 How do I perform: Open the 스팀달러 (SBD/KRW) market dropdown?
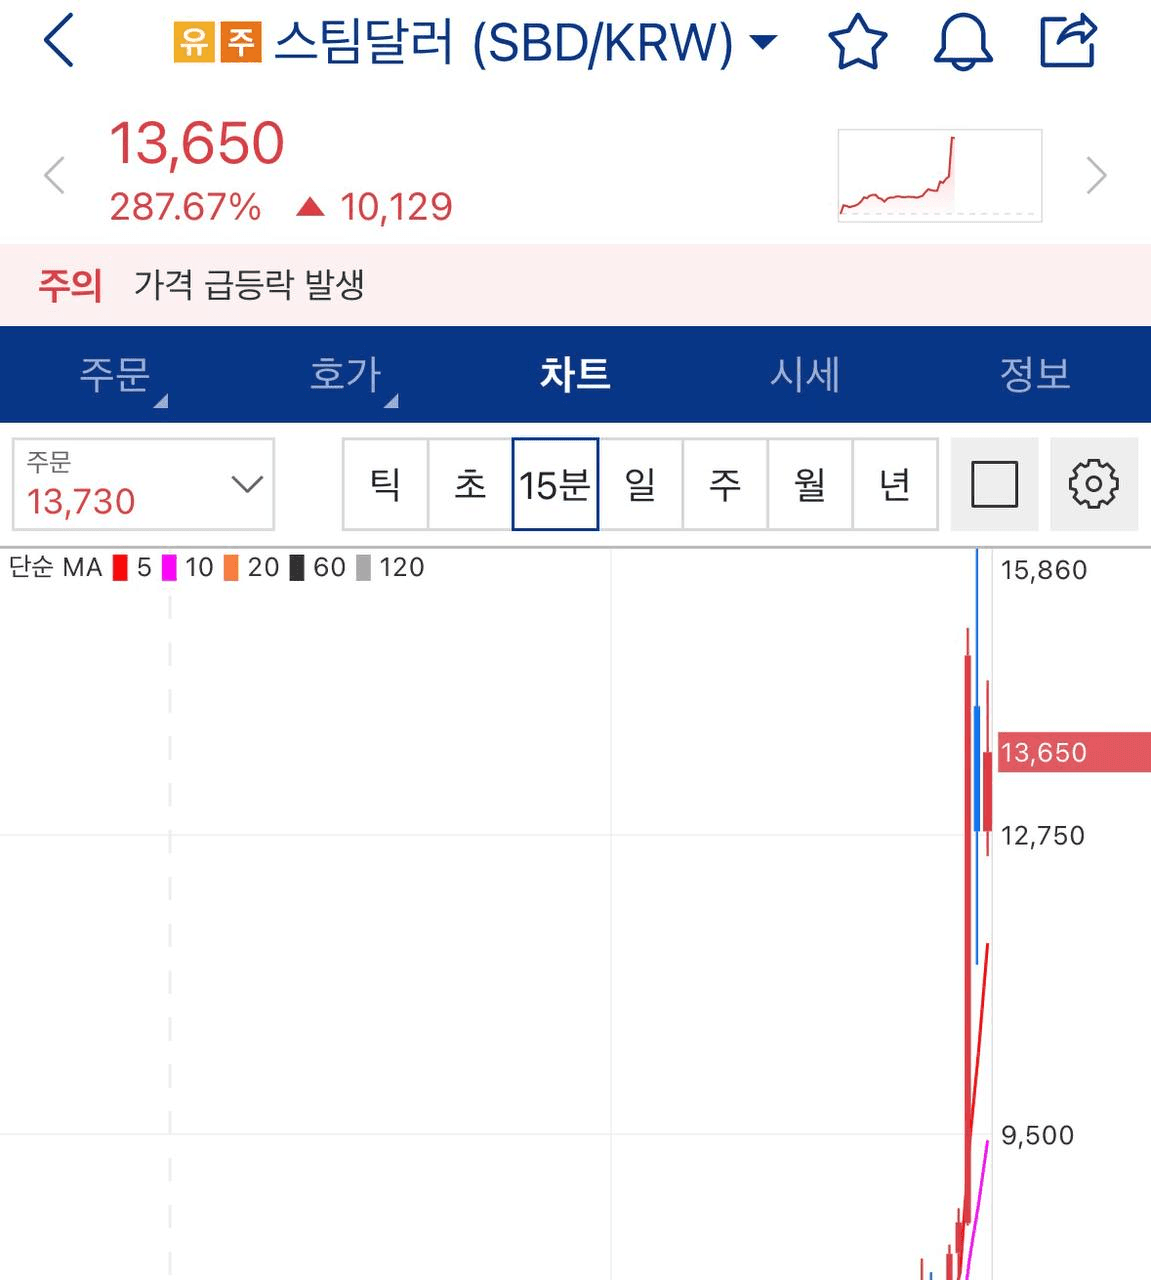click(475, 42)
